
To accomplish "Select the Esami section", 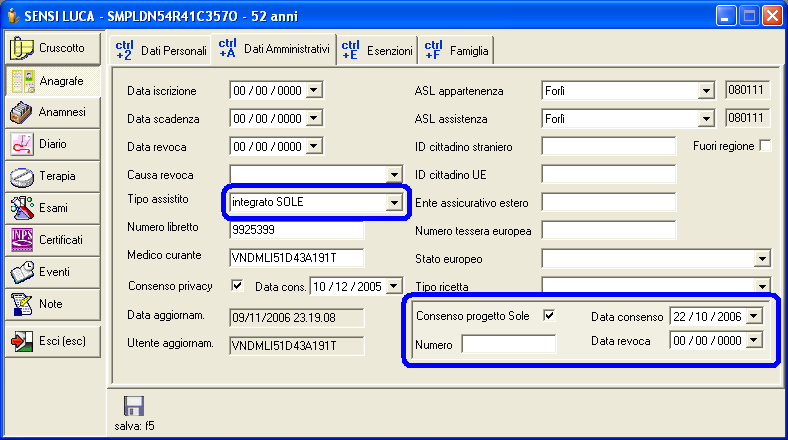I will coord(53,208).
